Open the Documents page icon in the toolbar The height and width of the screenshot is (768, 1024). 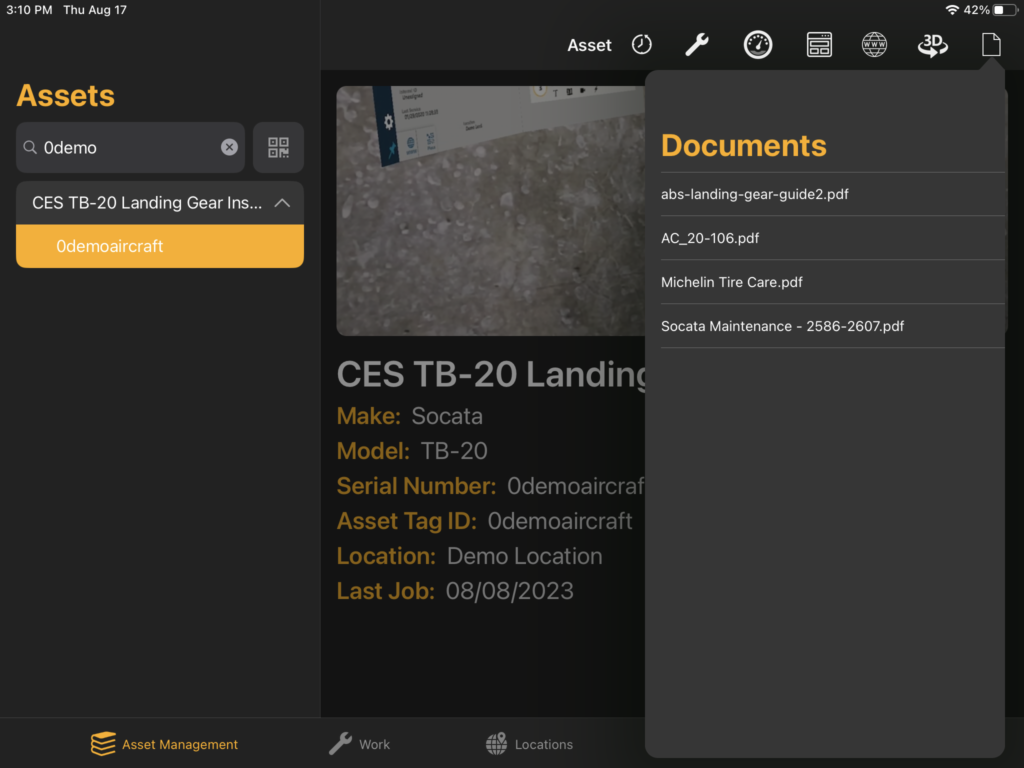[x=990, y=44]
